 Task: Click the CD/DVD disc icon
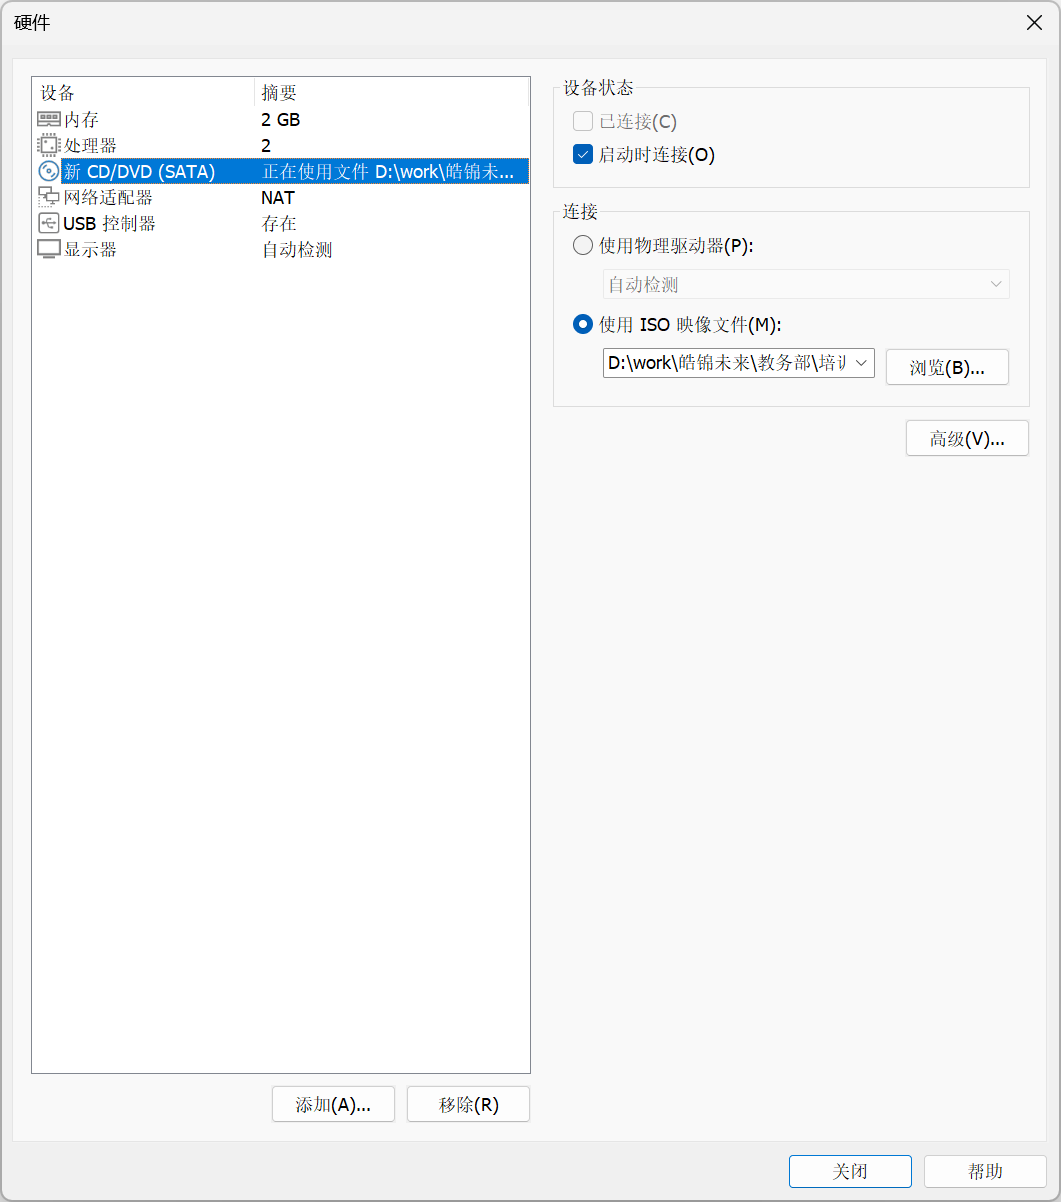click(x=48, y=172)
